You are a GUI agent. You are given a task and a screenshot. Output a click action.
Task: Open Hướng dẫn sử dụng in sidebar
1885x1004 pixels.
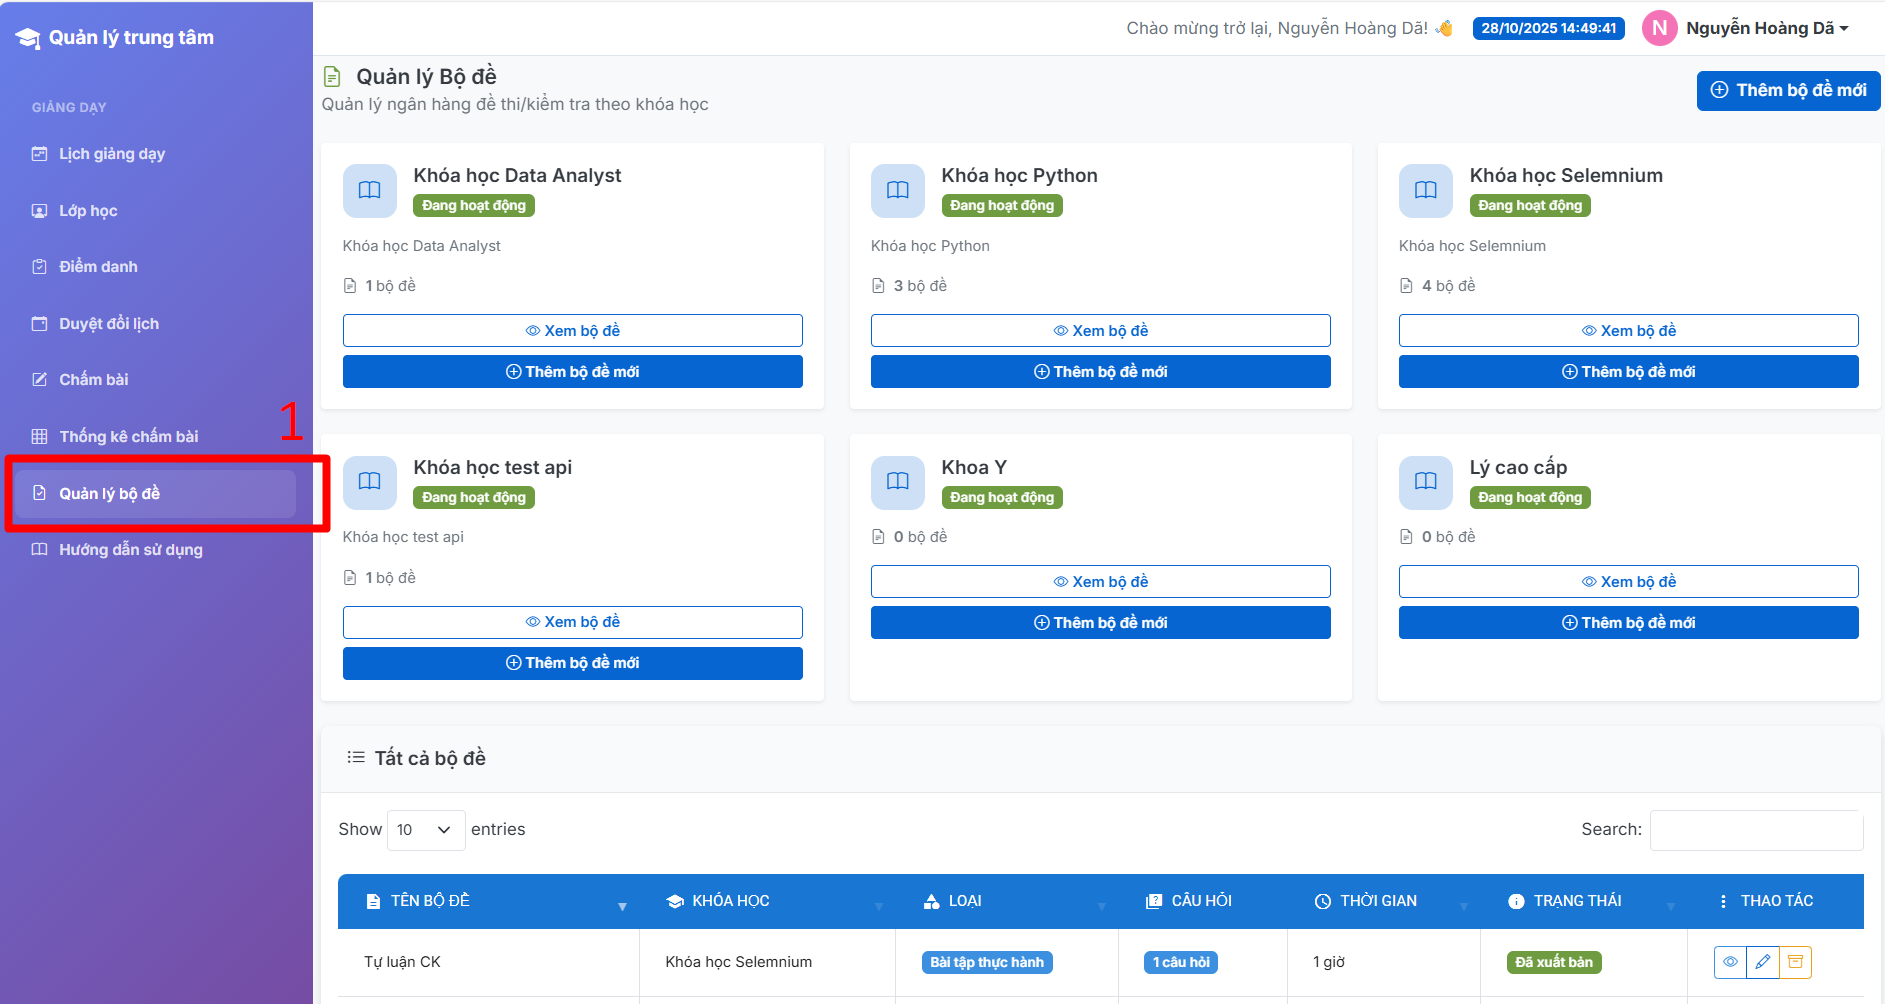pos(130,550)
